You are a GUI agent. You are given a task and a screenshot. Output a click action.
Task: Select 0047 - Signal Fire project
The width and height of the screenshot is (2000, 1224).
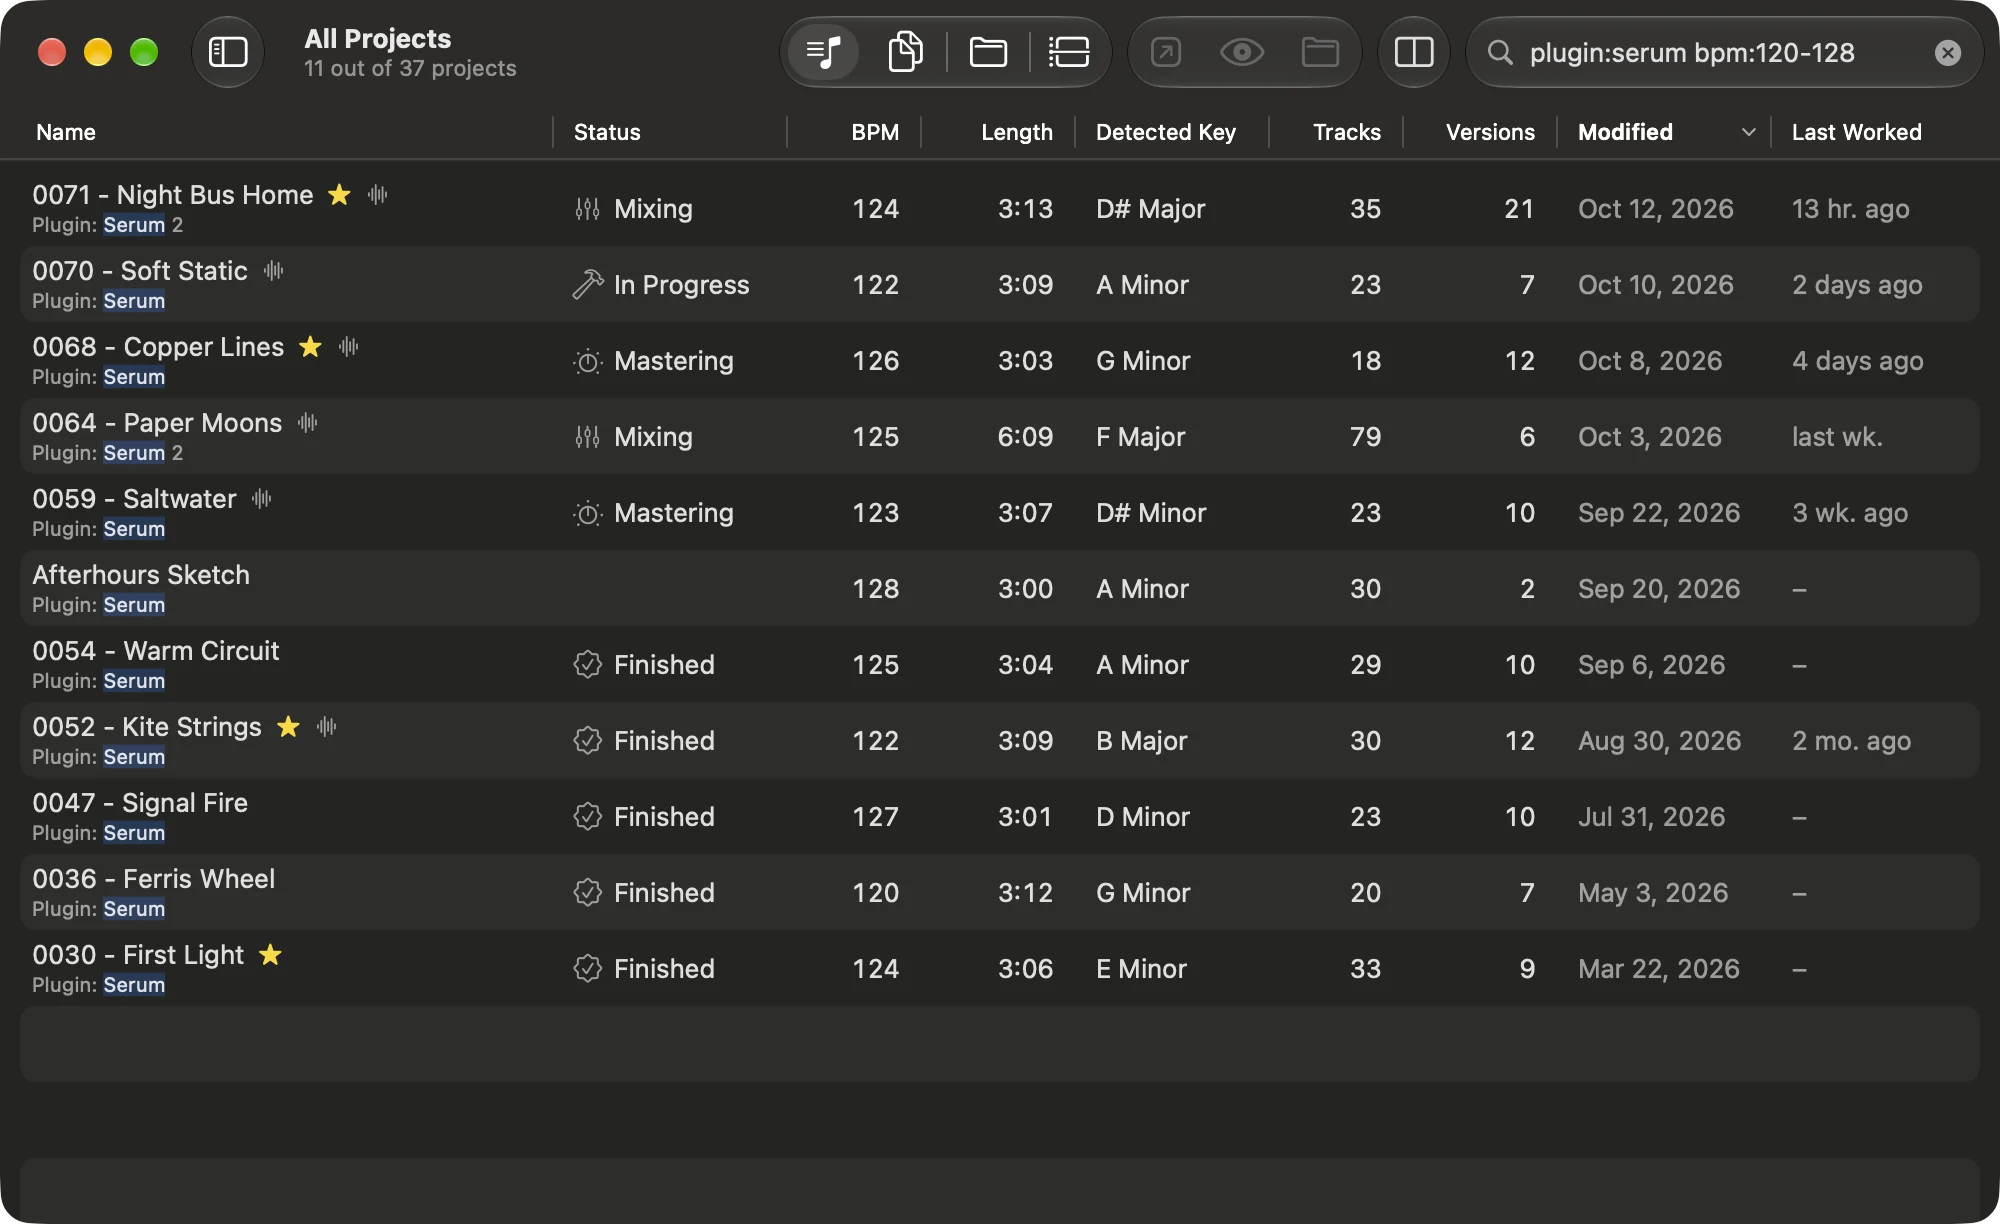point(1000,817)
